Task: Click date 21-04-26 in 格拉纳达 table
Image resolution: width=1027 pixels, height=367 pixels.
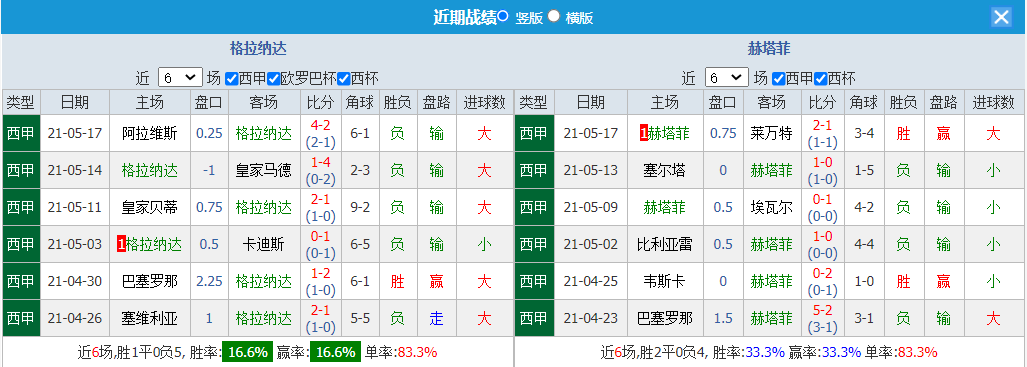Action: [x=75, y=319]
